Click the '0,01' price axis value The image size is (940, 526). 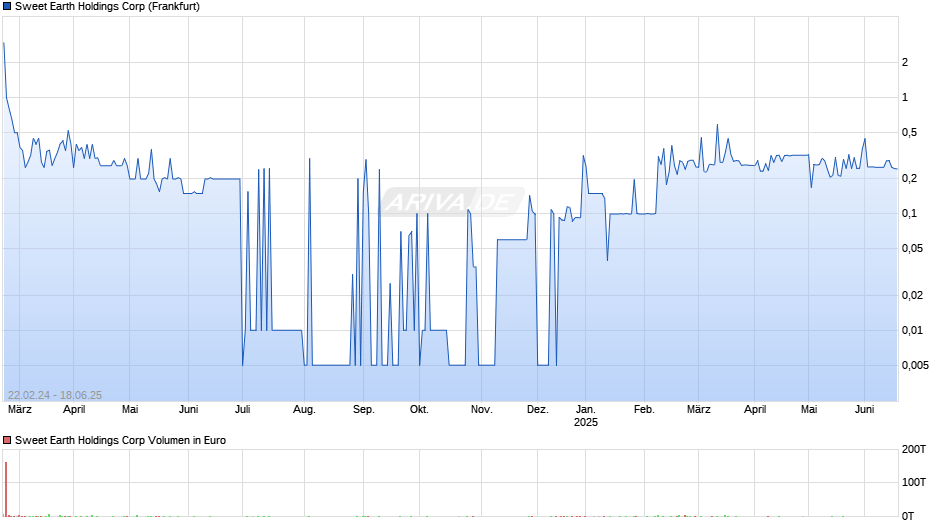click(912, 330)
